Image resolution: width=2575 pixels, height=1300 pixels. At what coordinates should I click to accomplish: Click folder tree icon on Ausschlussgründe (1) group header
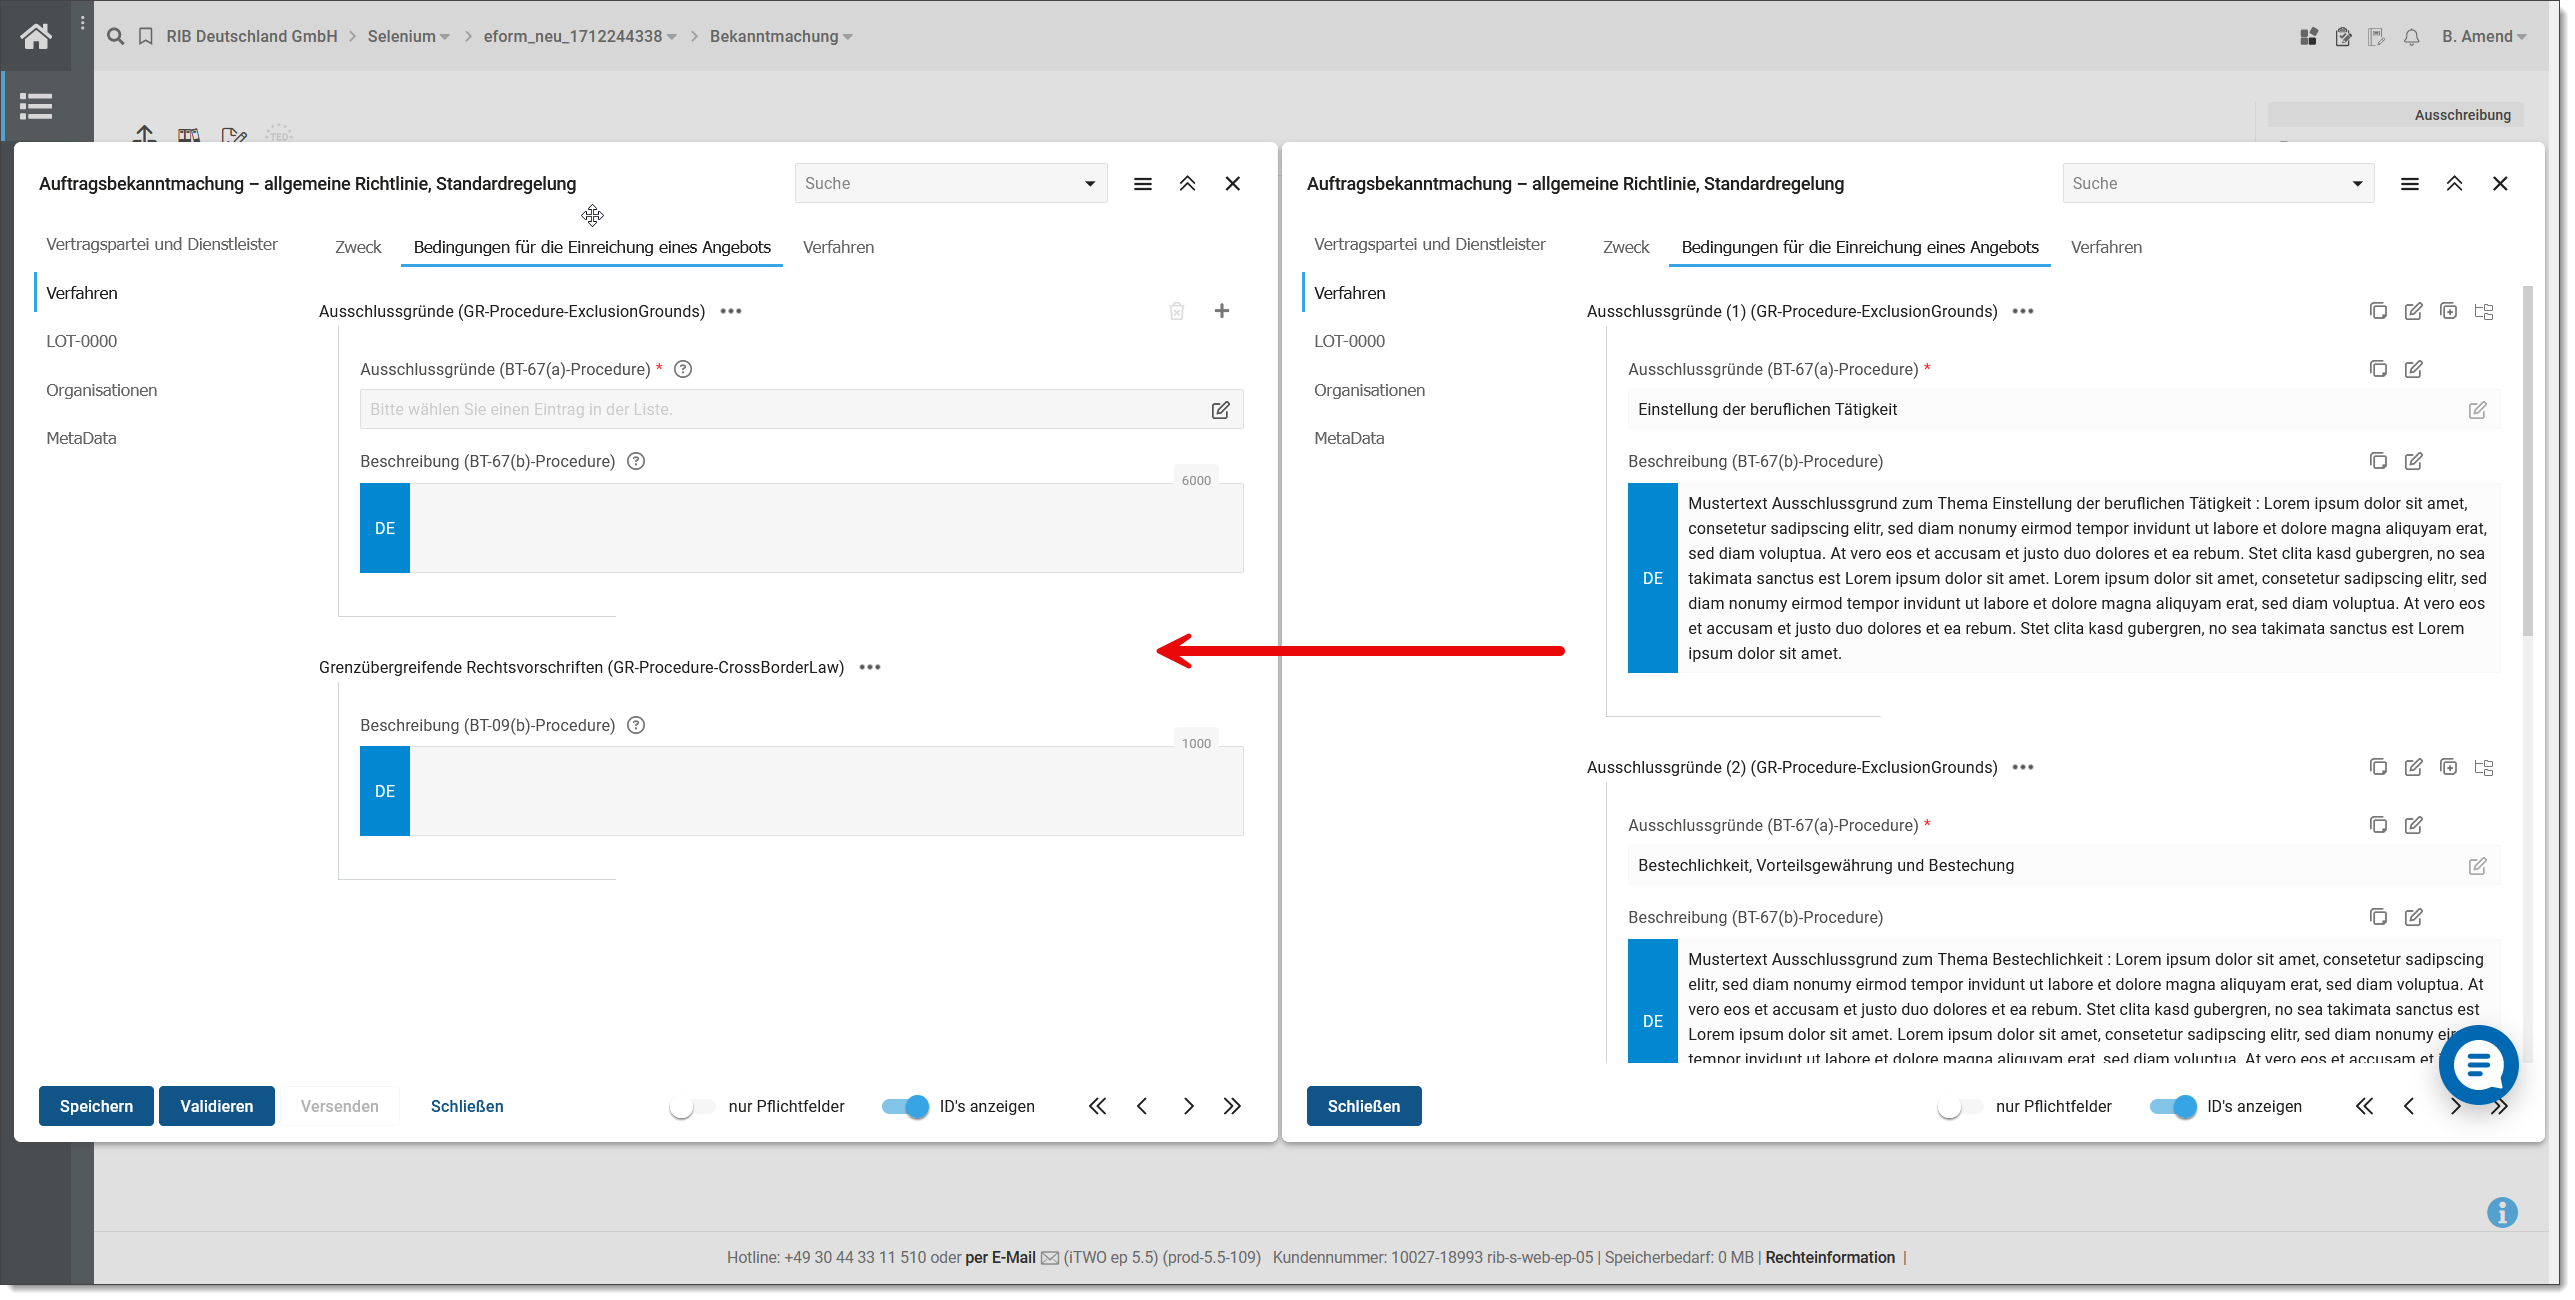click(x=2484, y=311)
